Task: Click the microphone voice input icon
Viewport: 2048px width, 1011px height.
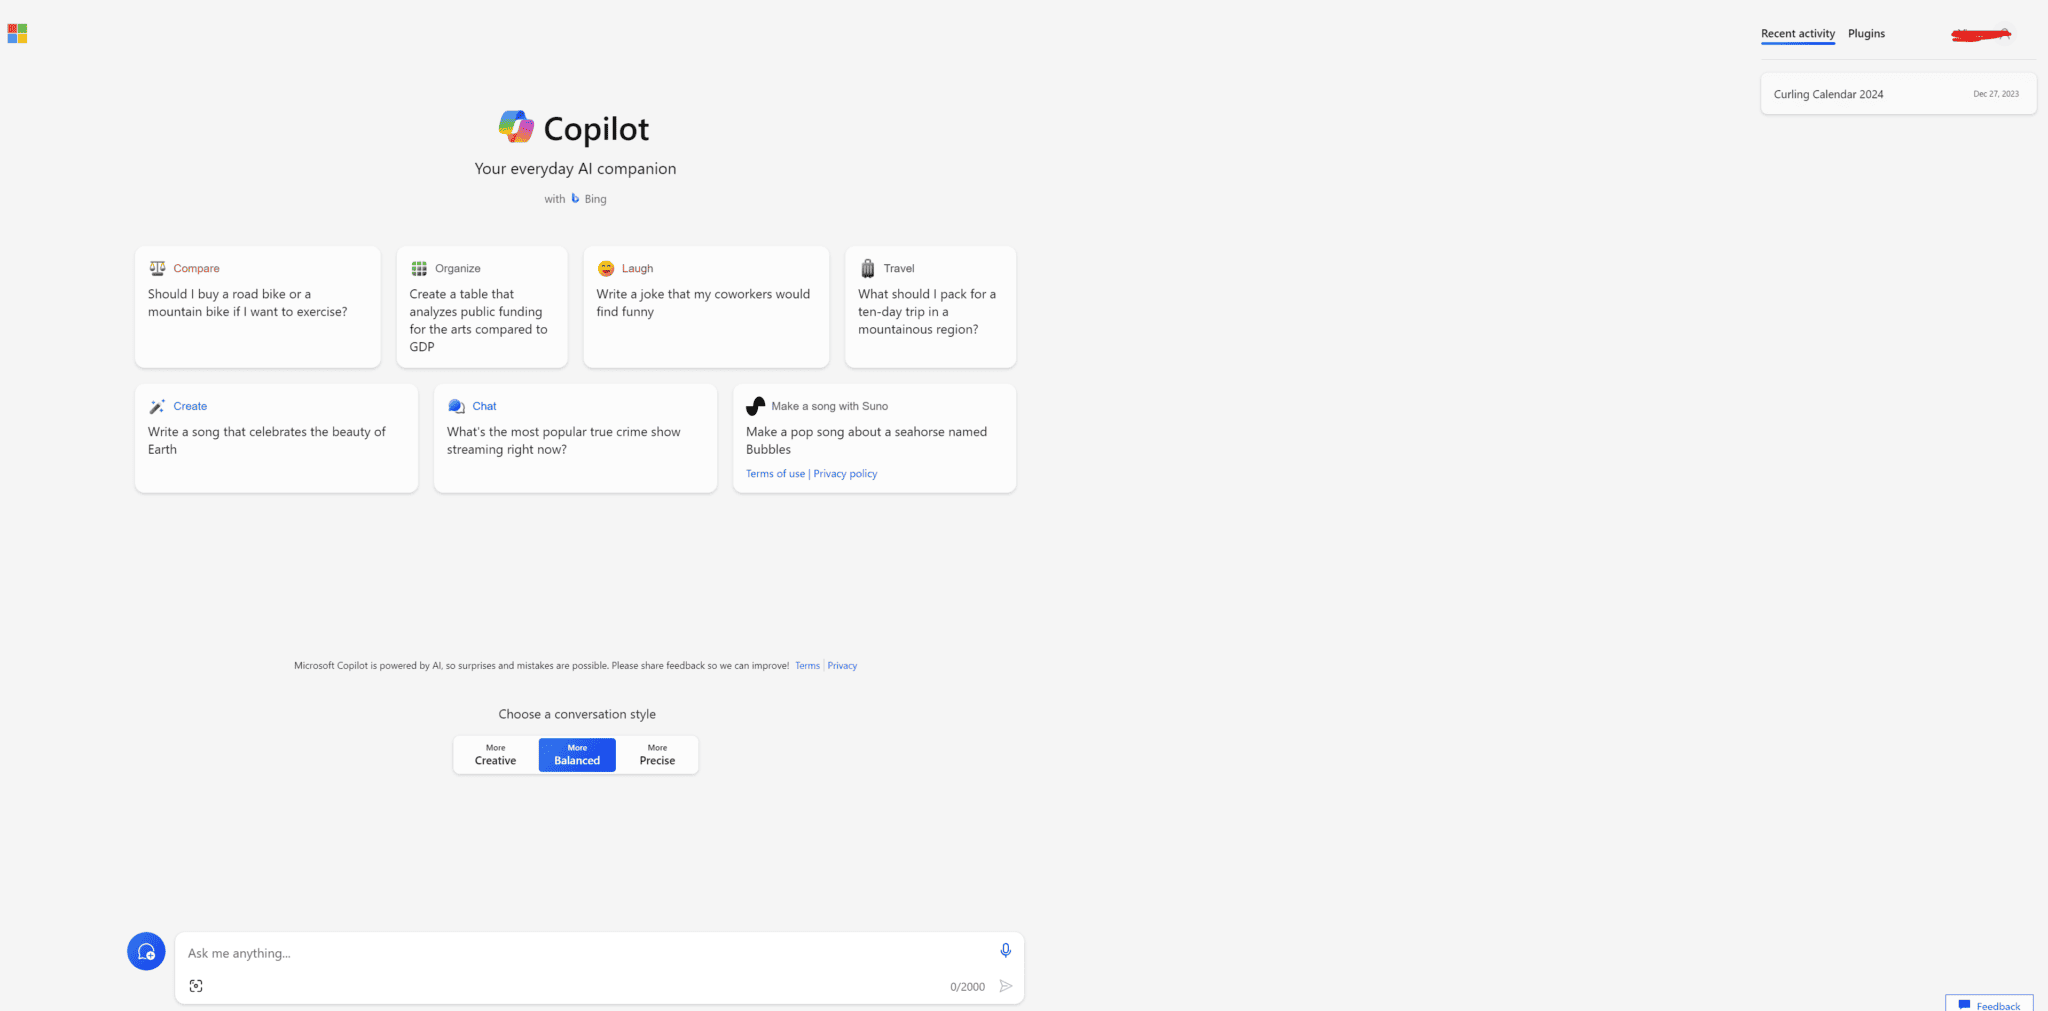Action: coord(1005,950)
